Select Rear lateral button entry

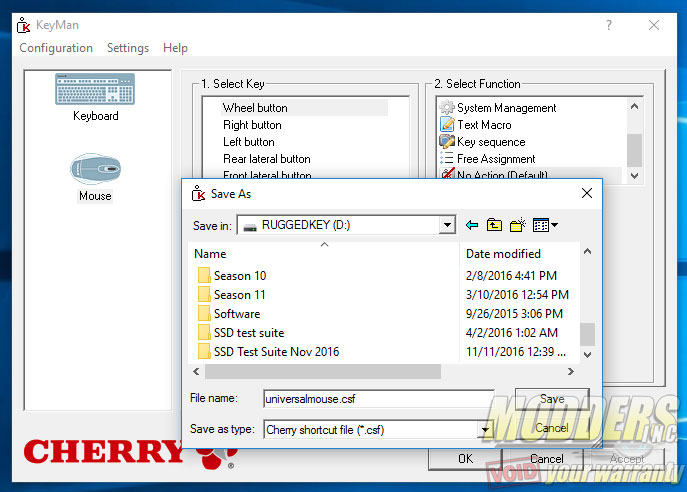pos(267,159)
